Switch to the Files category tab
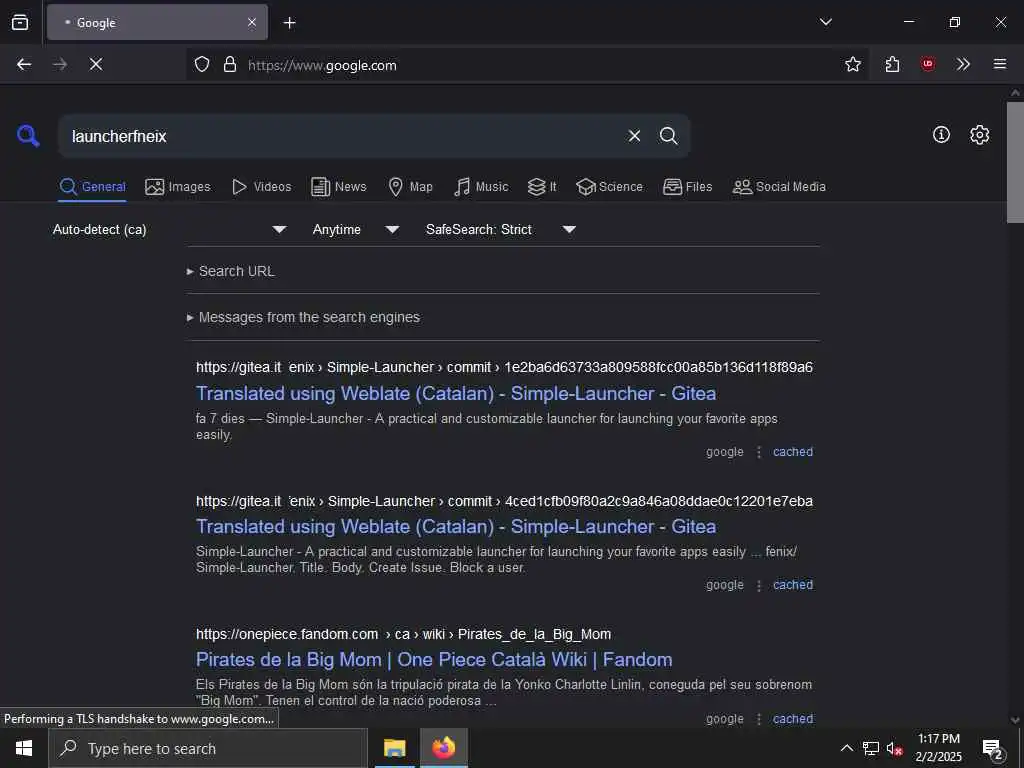Viewport: 1024px width, 768px height. click(688, 187)
